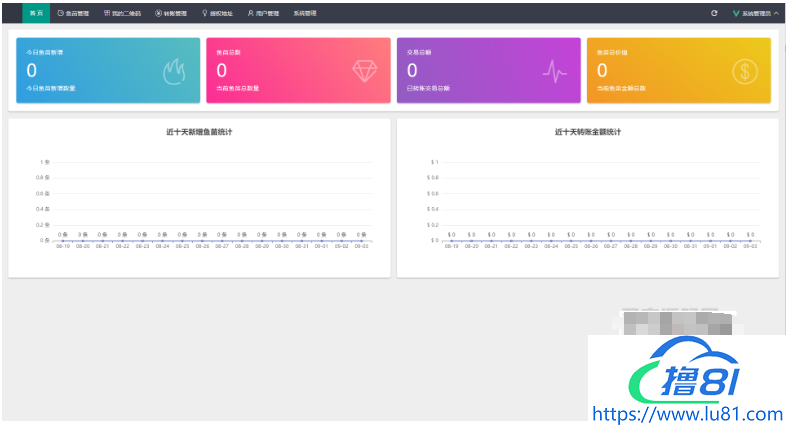Click the 近十天新增鱼苗统计 chart title

(x=199, y=131)
